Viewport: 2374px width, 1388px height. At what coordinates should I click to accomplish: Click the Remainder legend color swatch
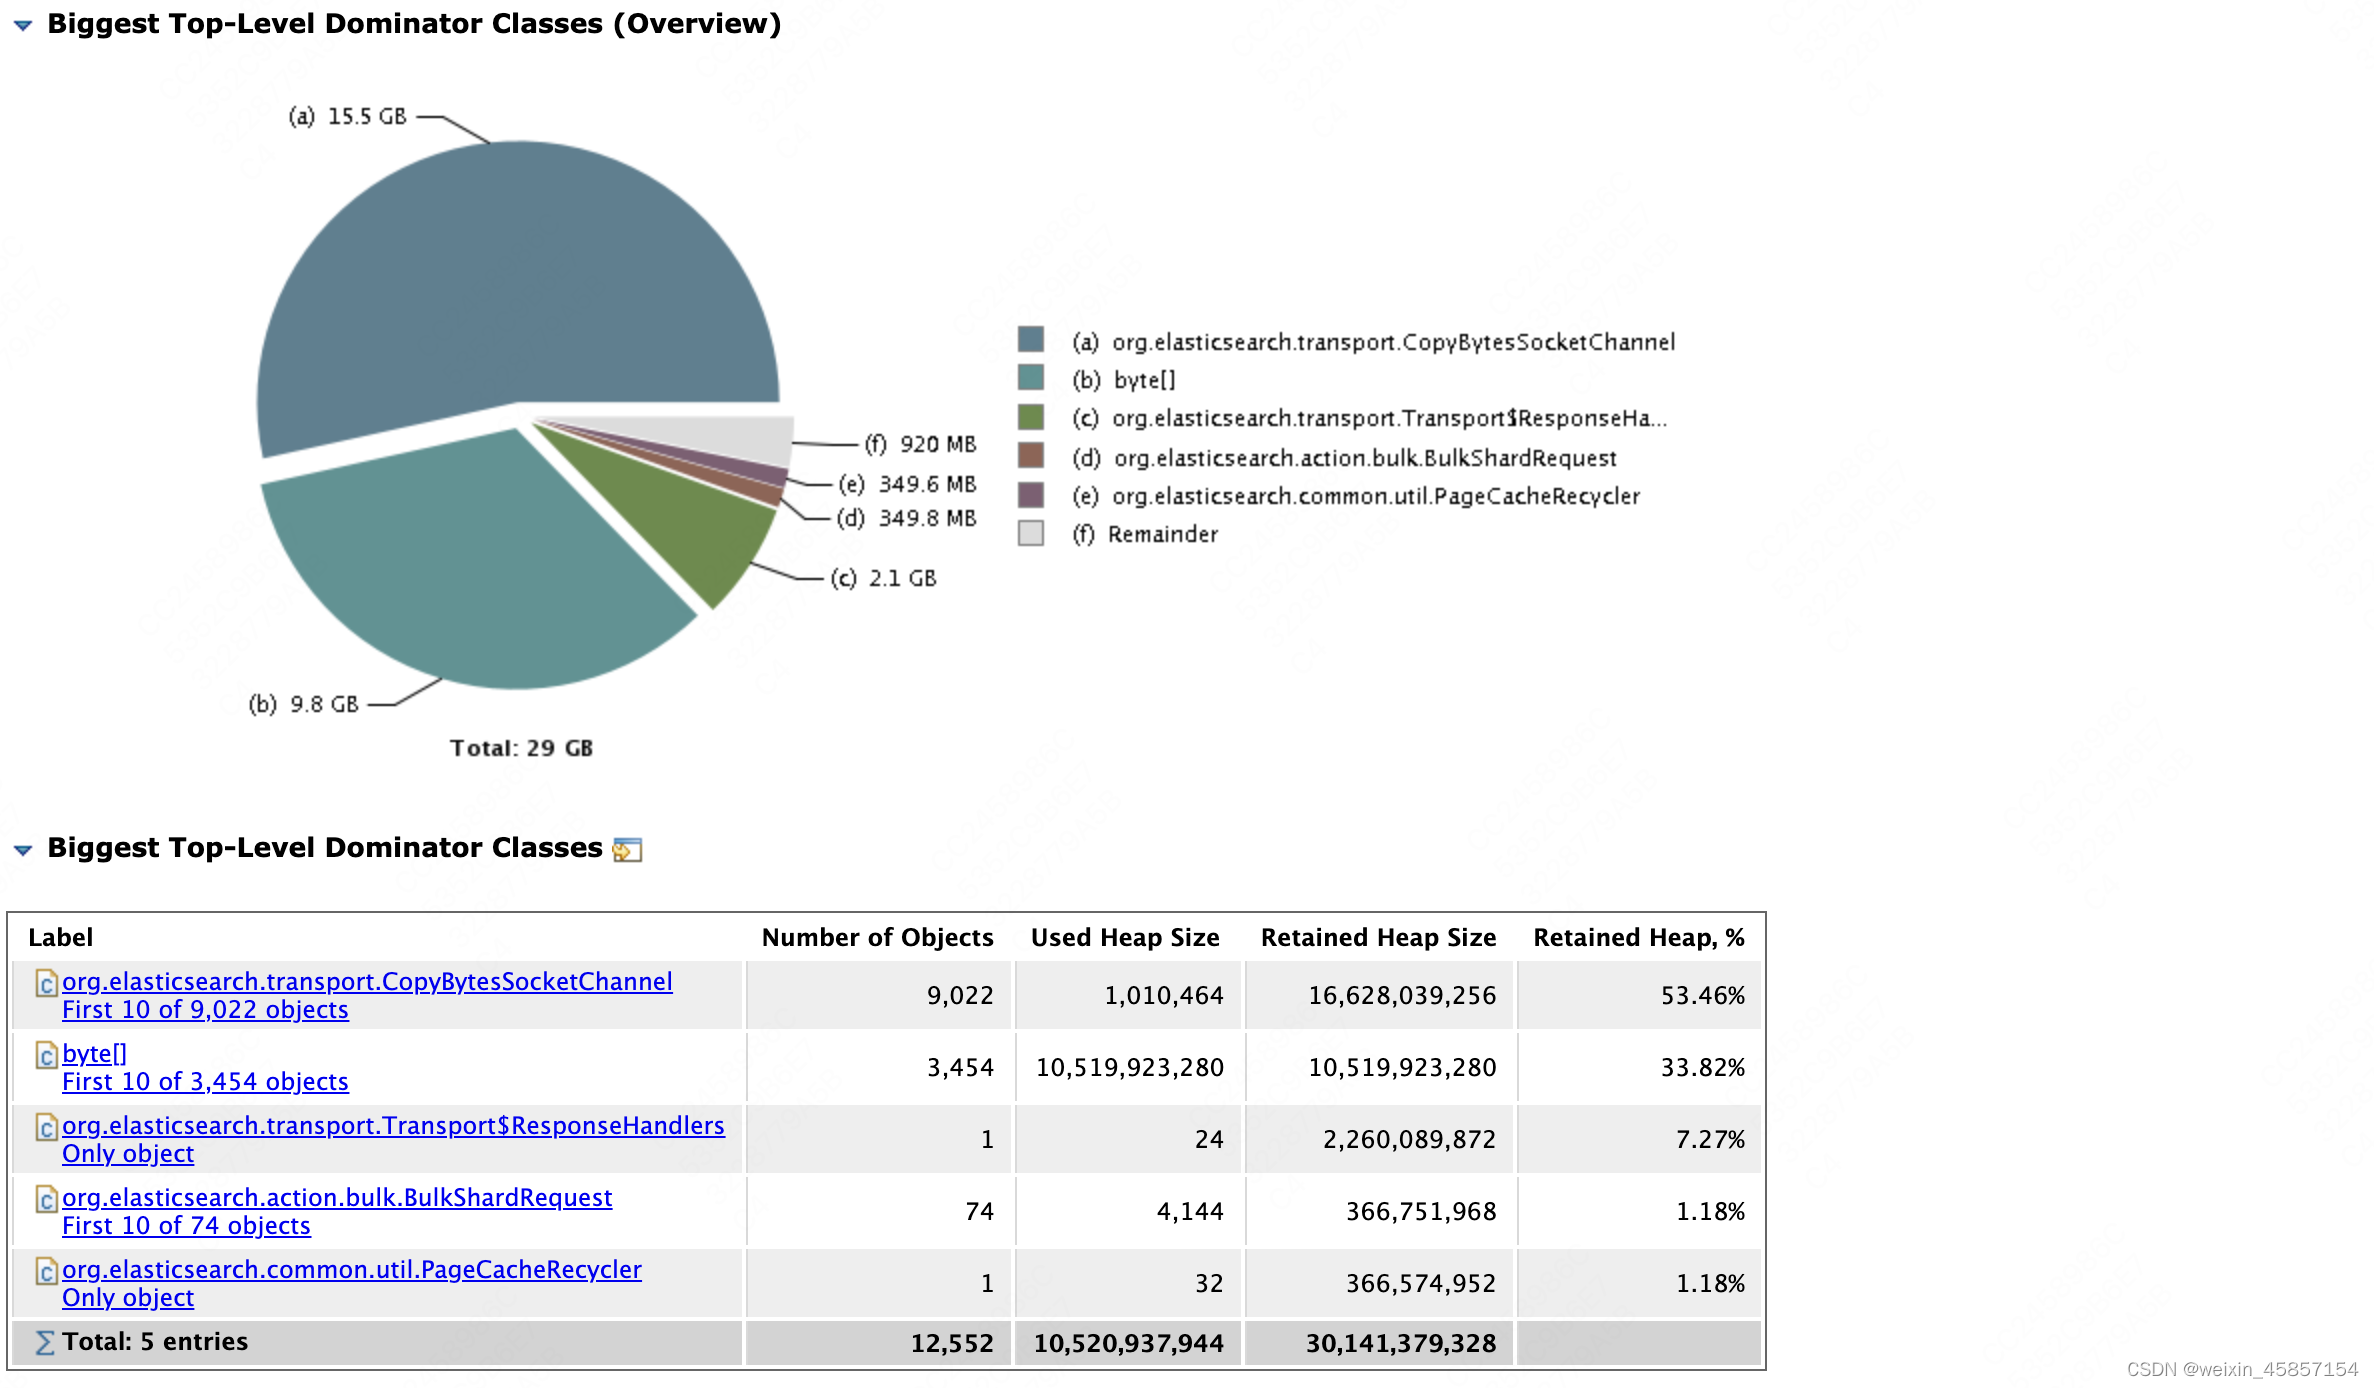coord(1031,533)
